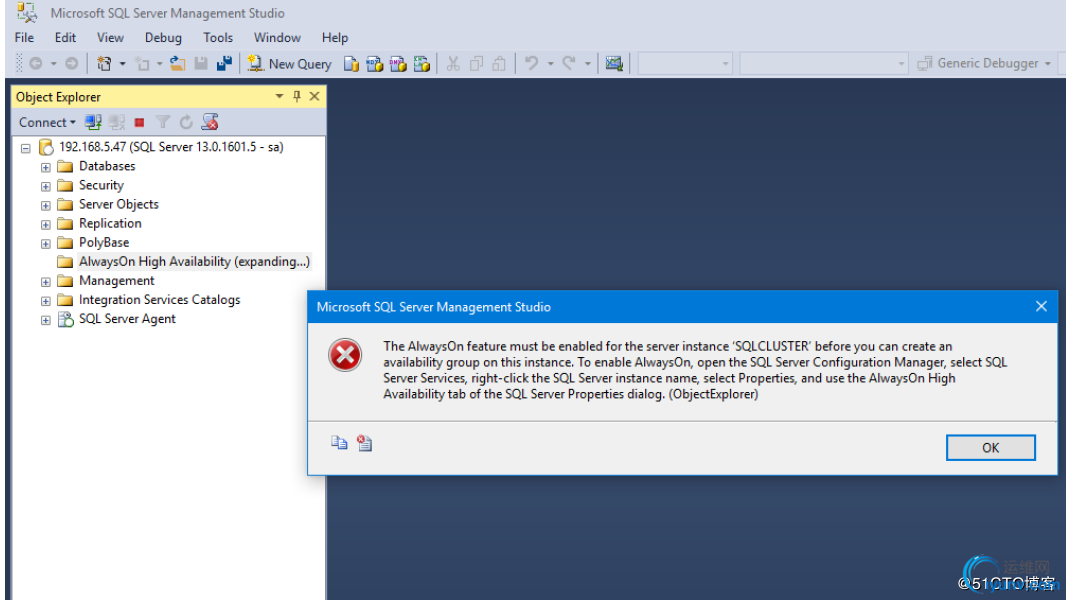
Task: Select the SQL Server Agent tree item
Action: point(127,319)
